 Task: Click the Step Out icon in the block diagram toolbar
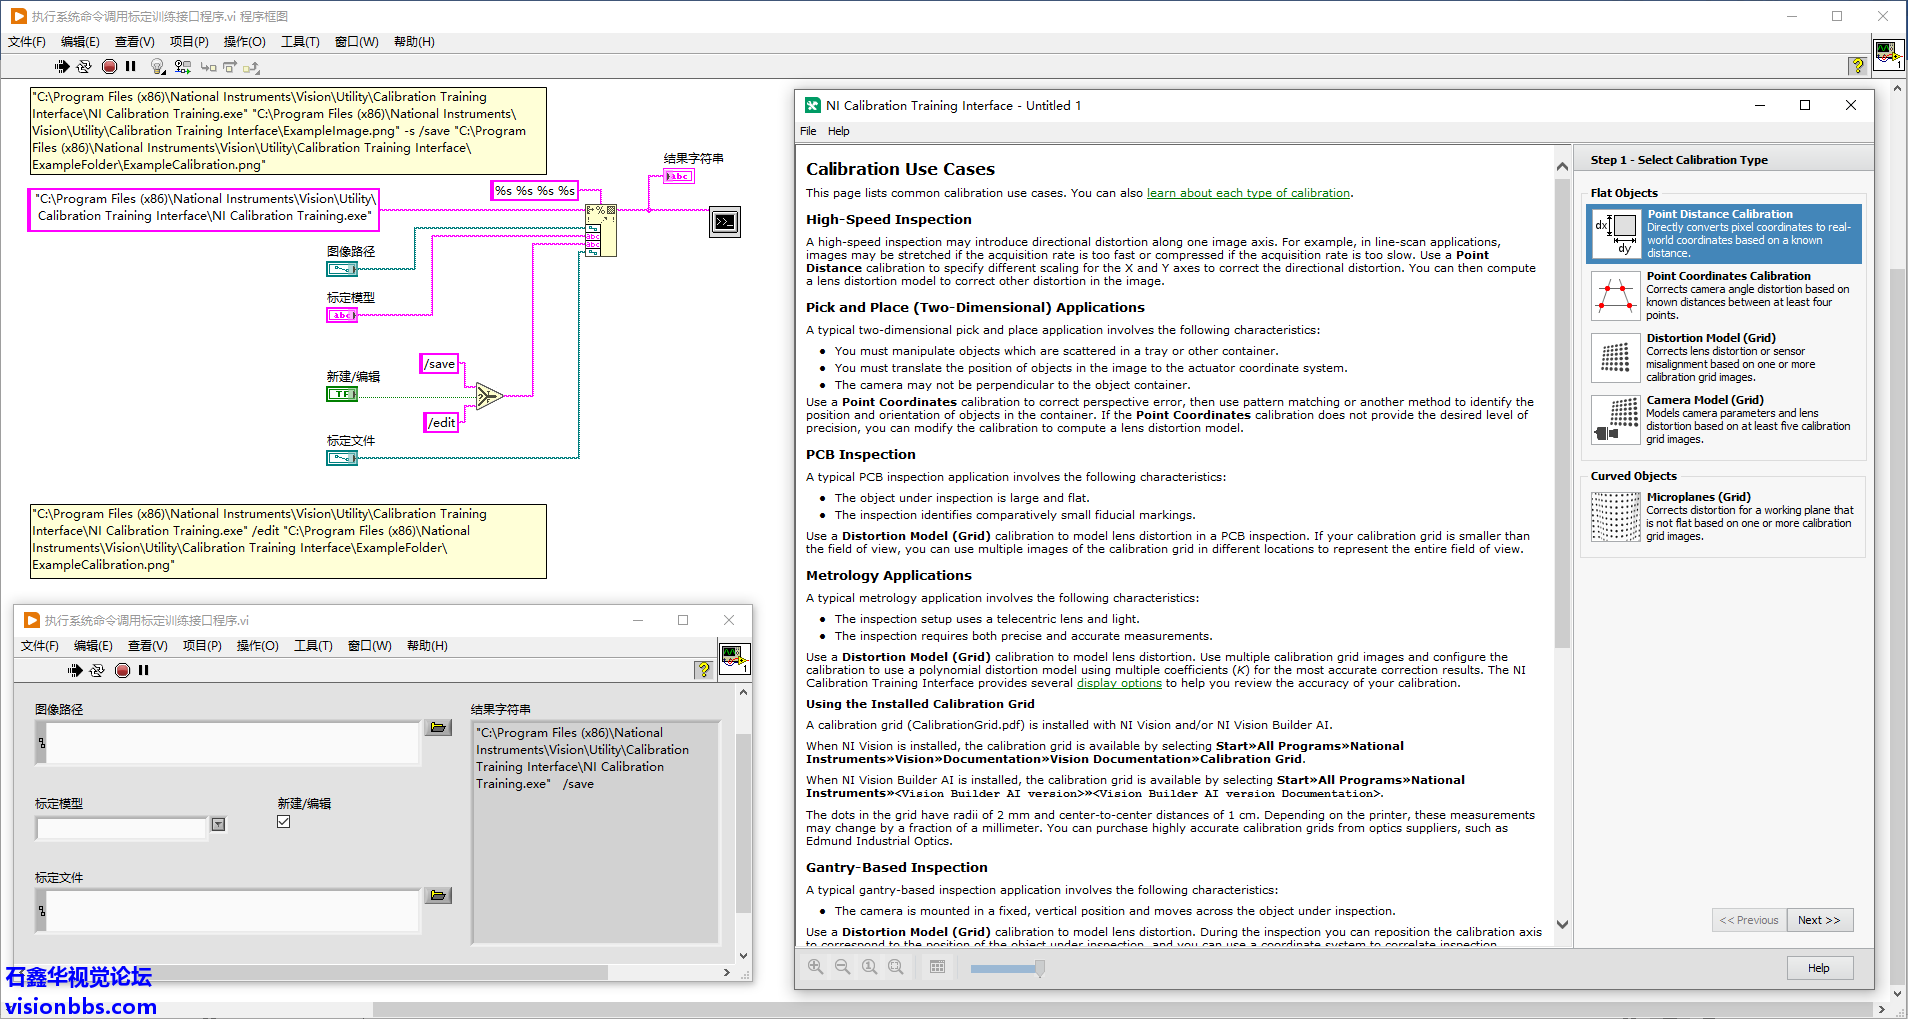(x=251, y=67)
